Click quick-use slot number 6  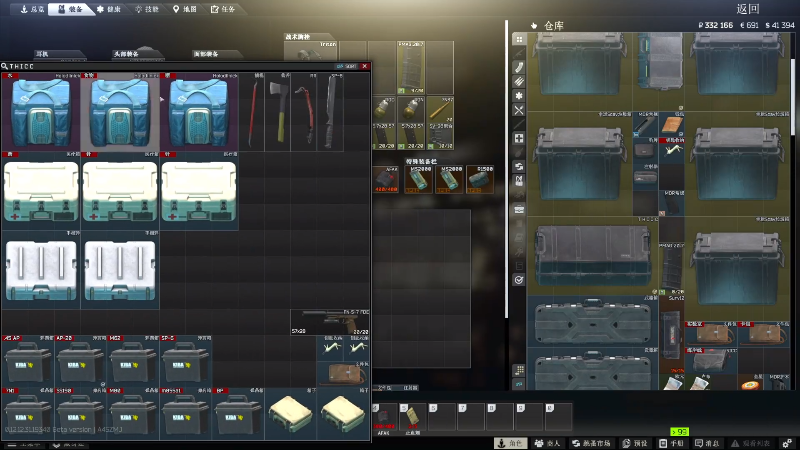442,417
